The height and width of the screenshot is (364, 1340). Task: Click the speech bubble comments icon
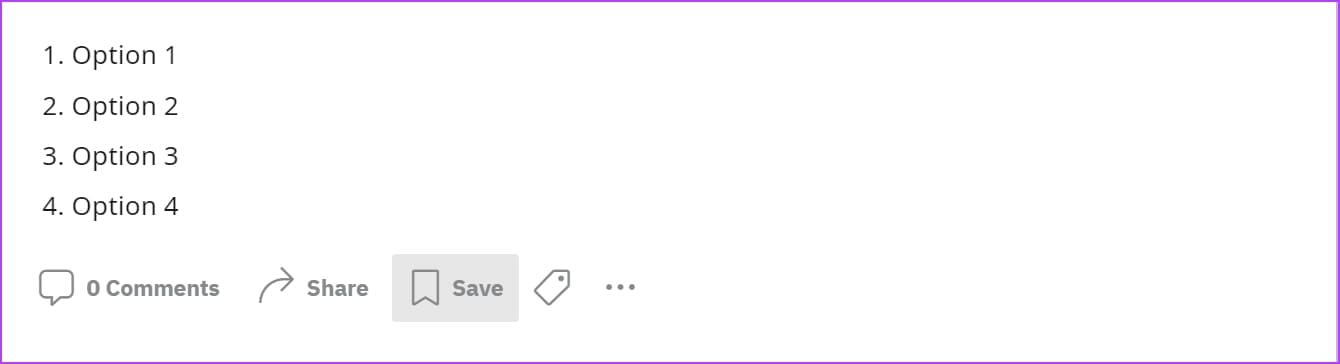click(56, 288)
